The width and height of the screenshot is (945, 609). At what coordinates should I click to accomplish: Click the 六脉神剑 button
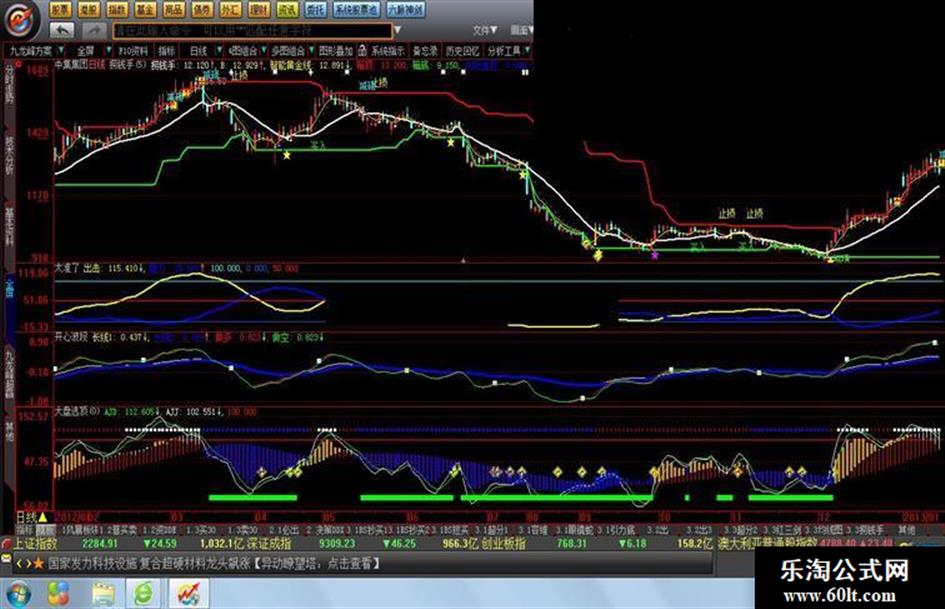(405, 9)
